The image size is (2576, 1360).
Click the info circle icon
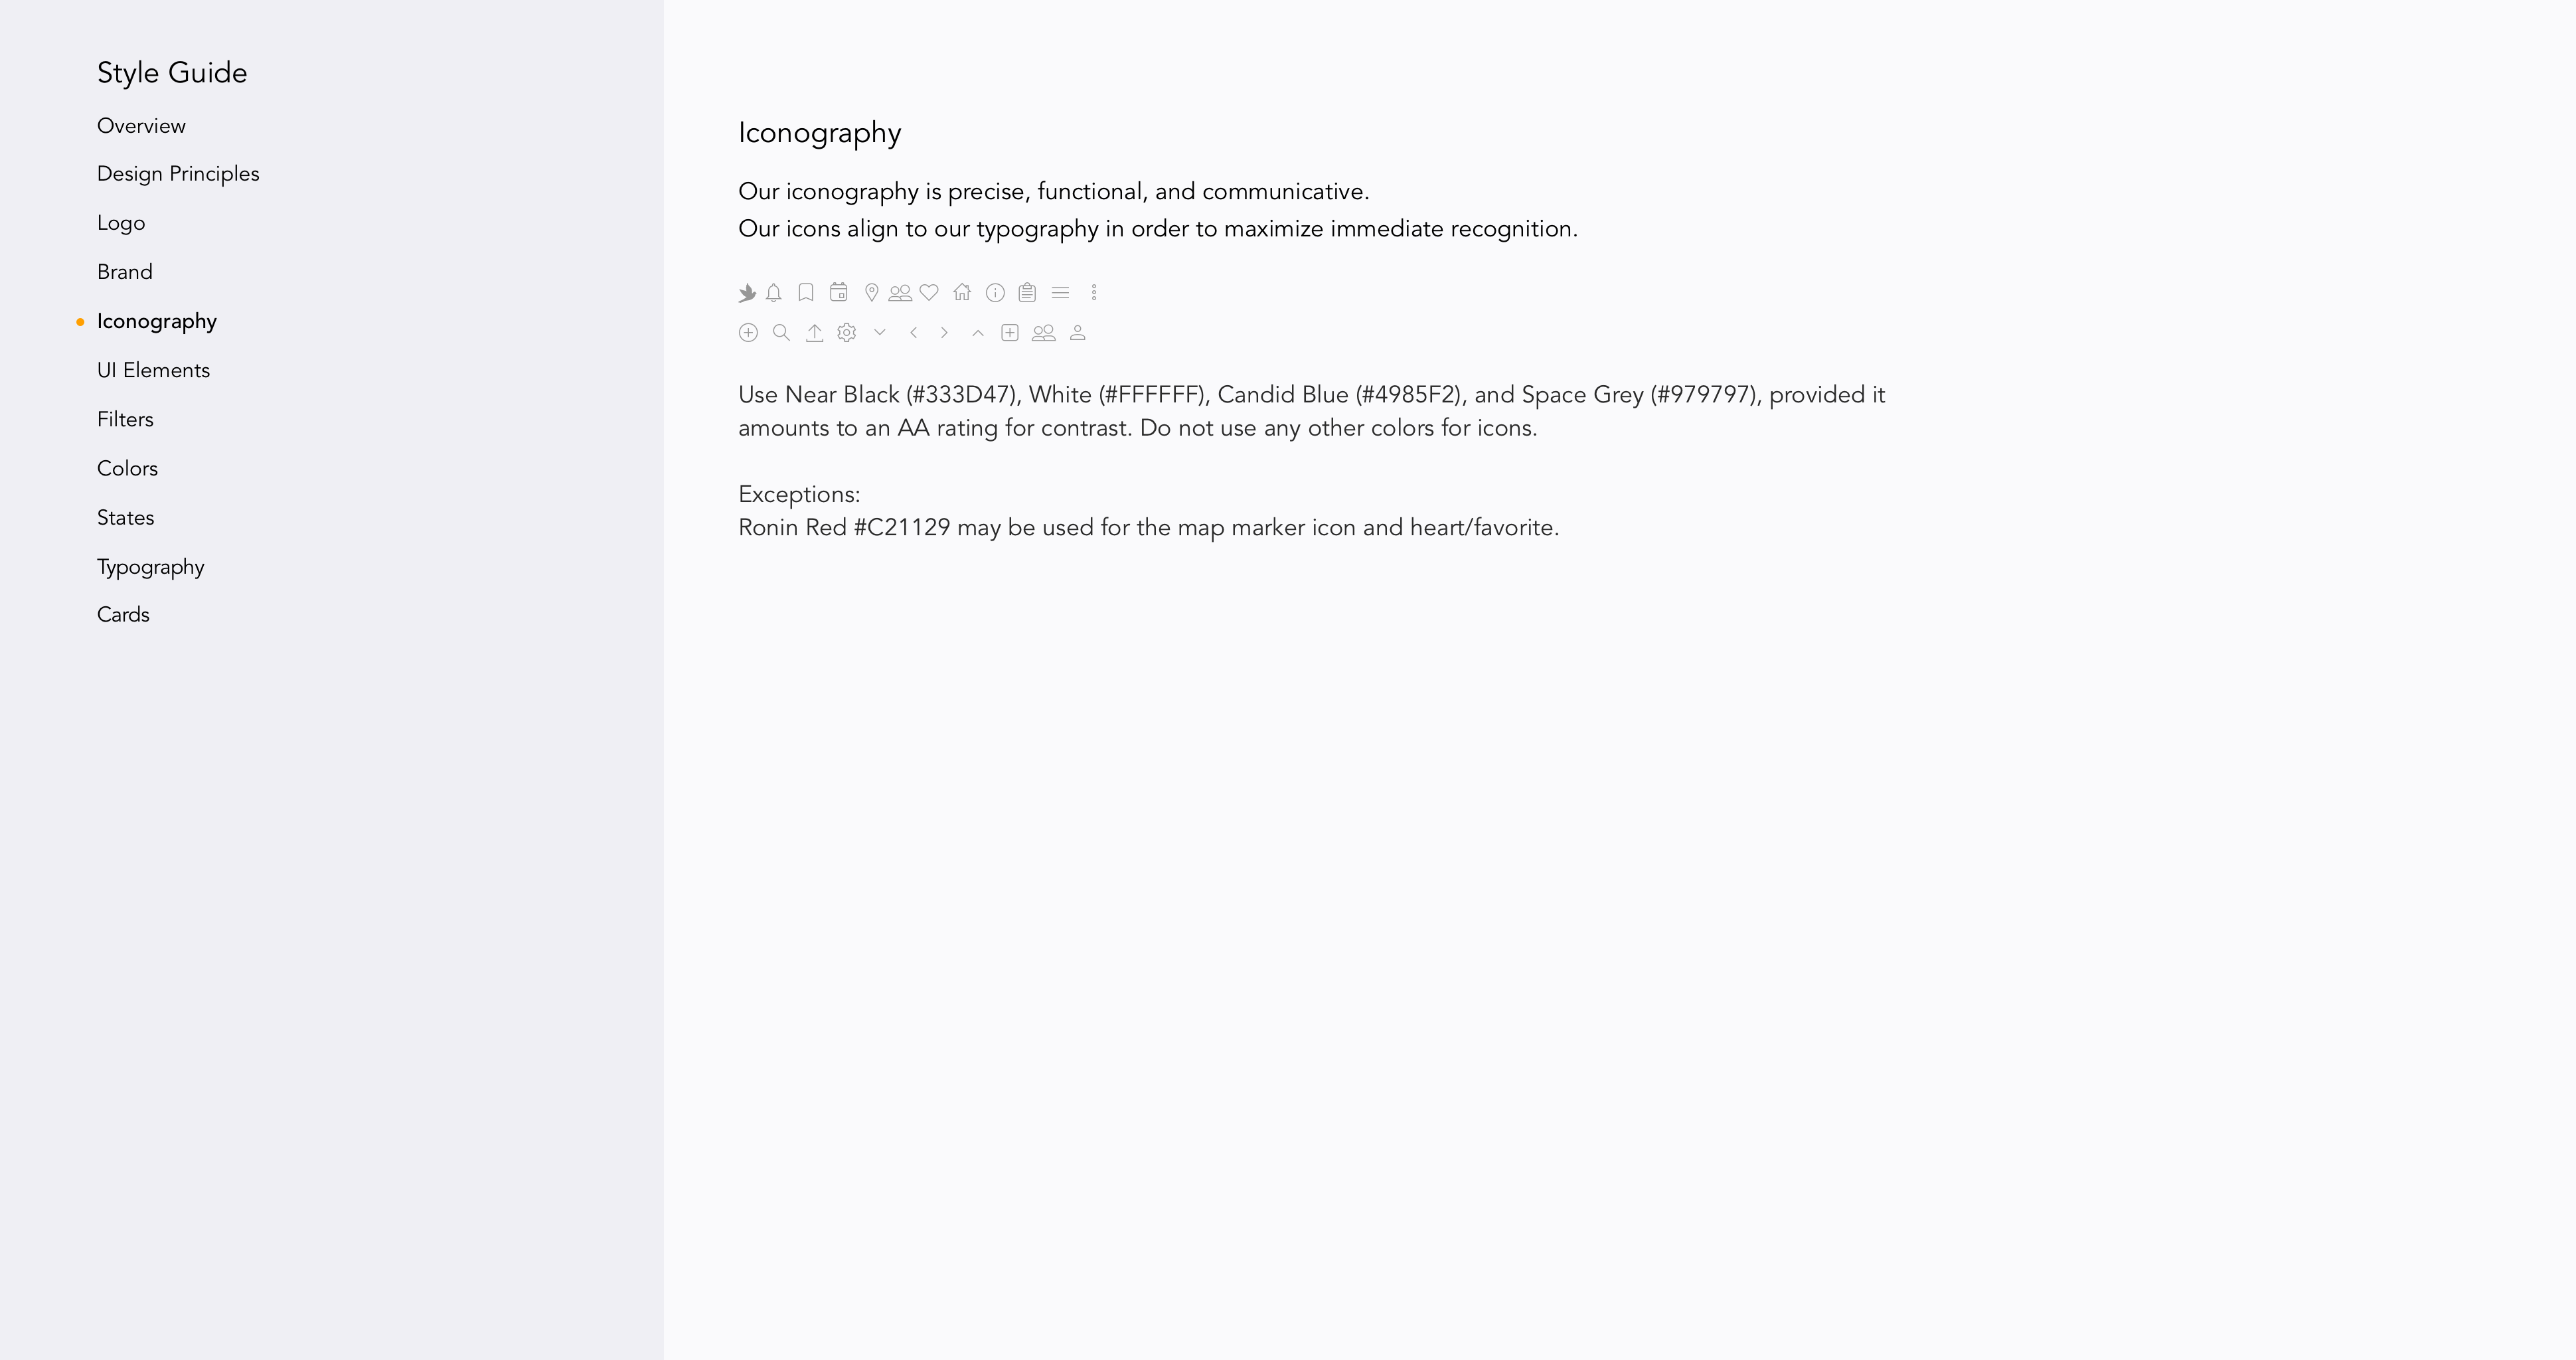tap(995, 292)
